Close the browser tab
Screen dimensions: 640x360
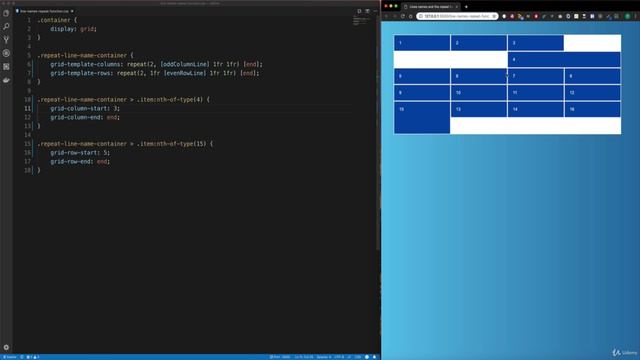click(x=456, y=7)
